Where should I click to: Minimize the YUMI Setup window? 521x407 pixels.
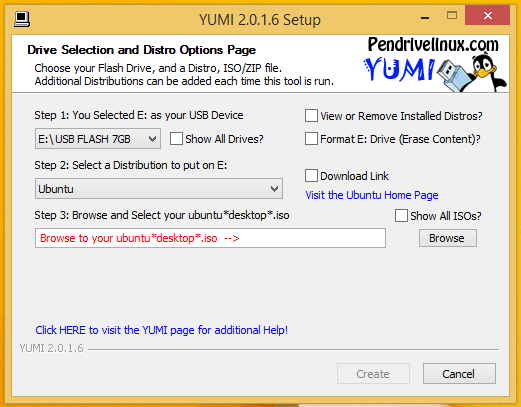tap(425, 17)
